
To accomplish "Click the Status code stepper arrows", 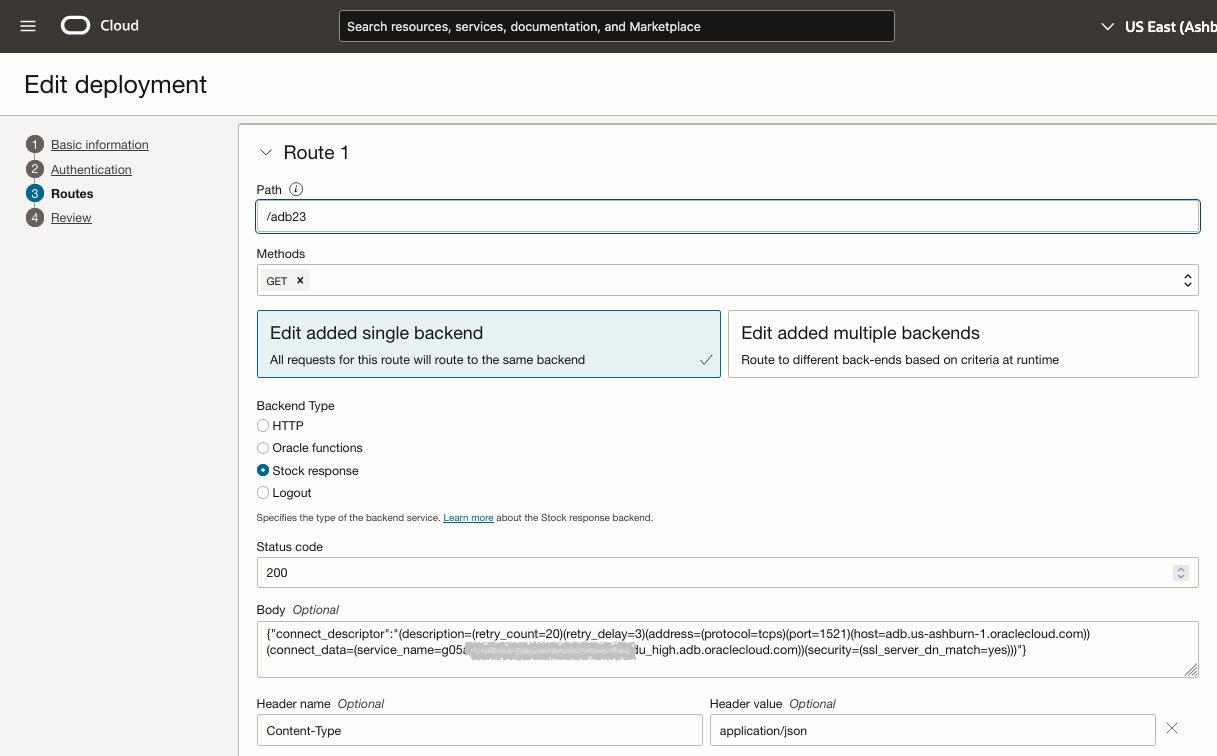I will coord(1181,573).
